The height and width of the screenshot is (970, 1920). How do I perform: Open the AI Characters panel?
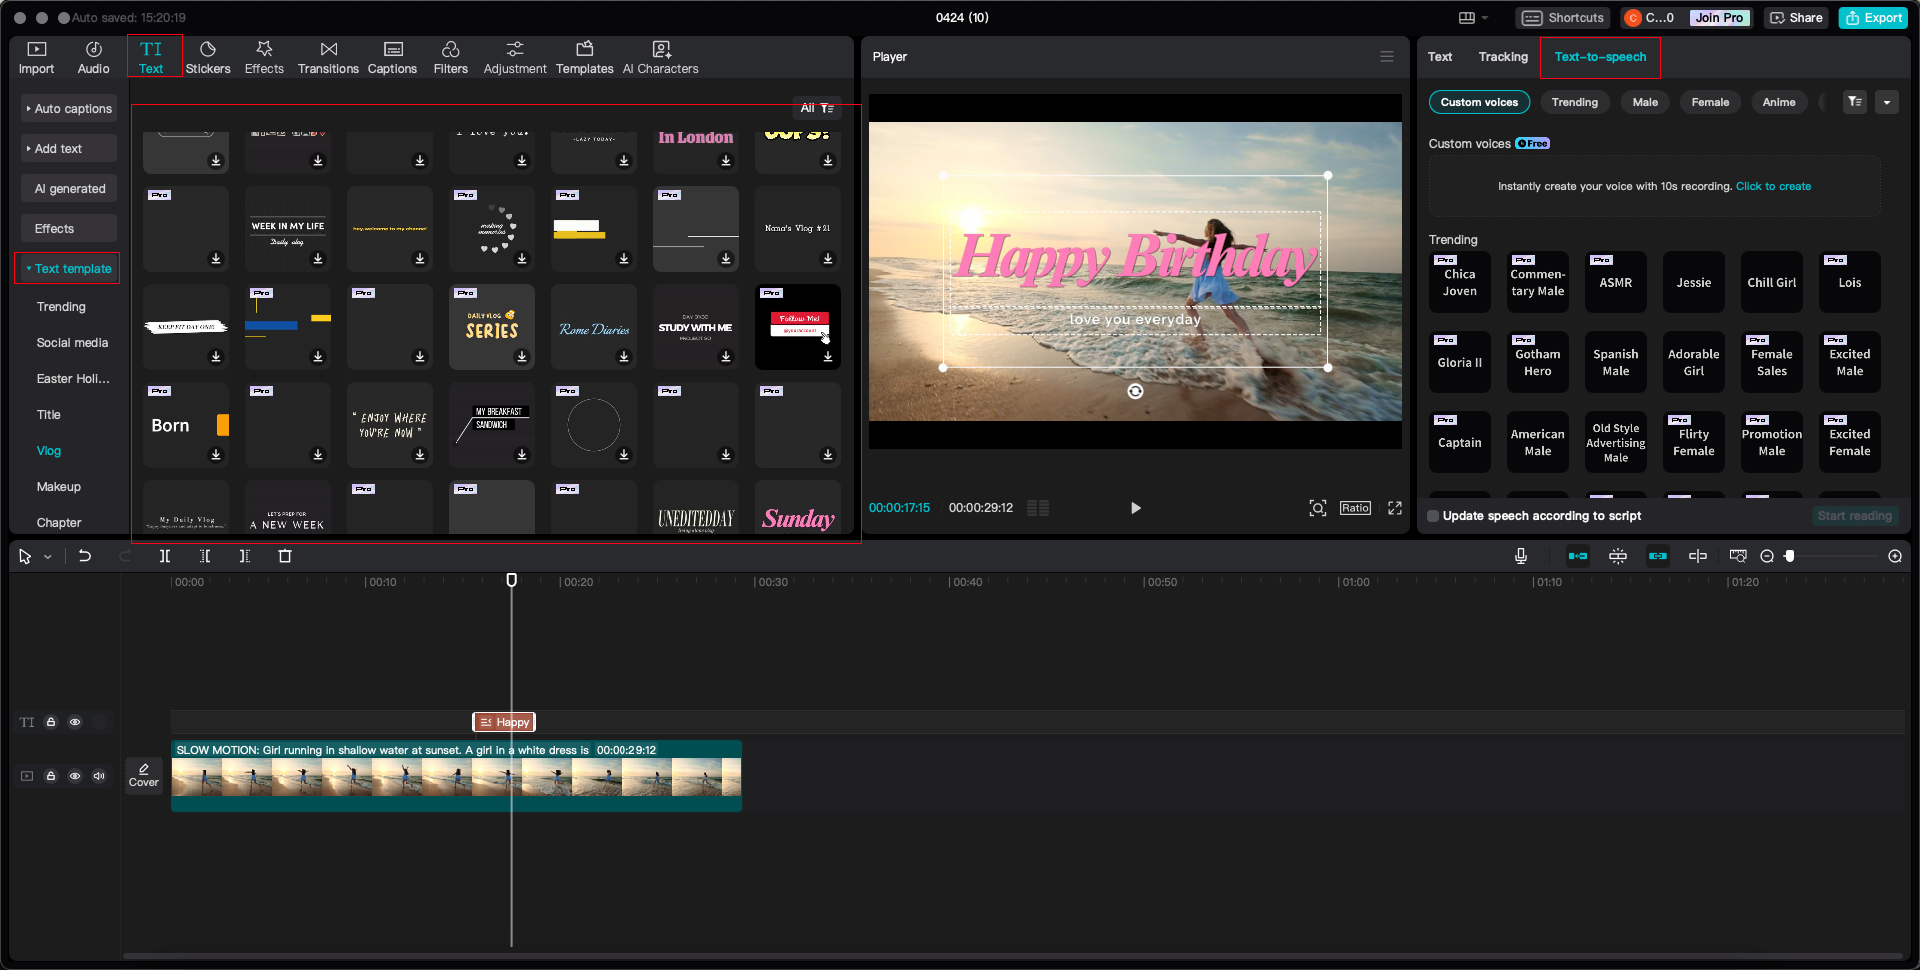pyautogui.click(x=660, y=57)
